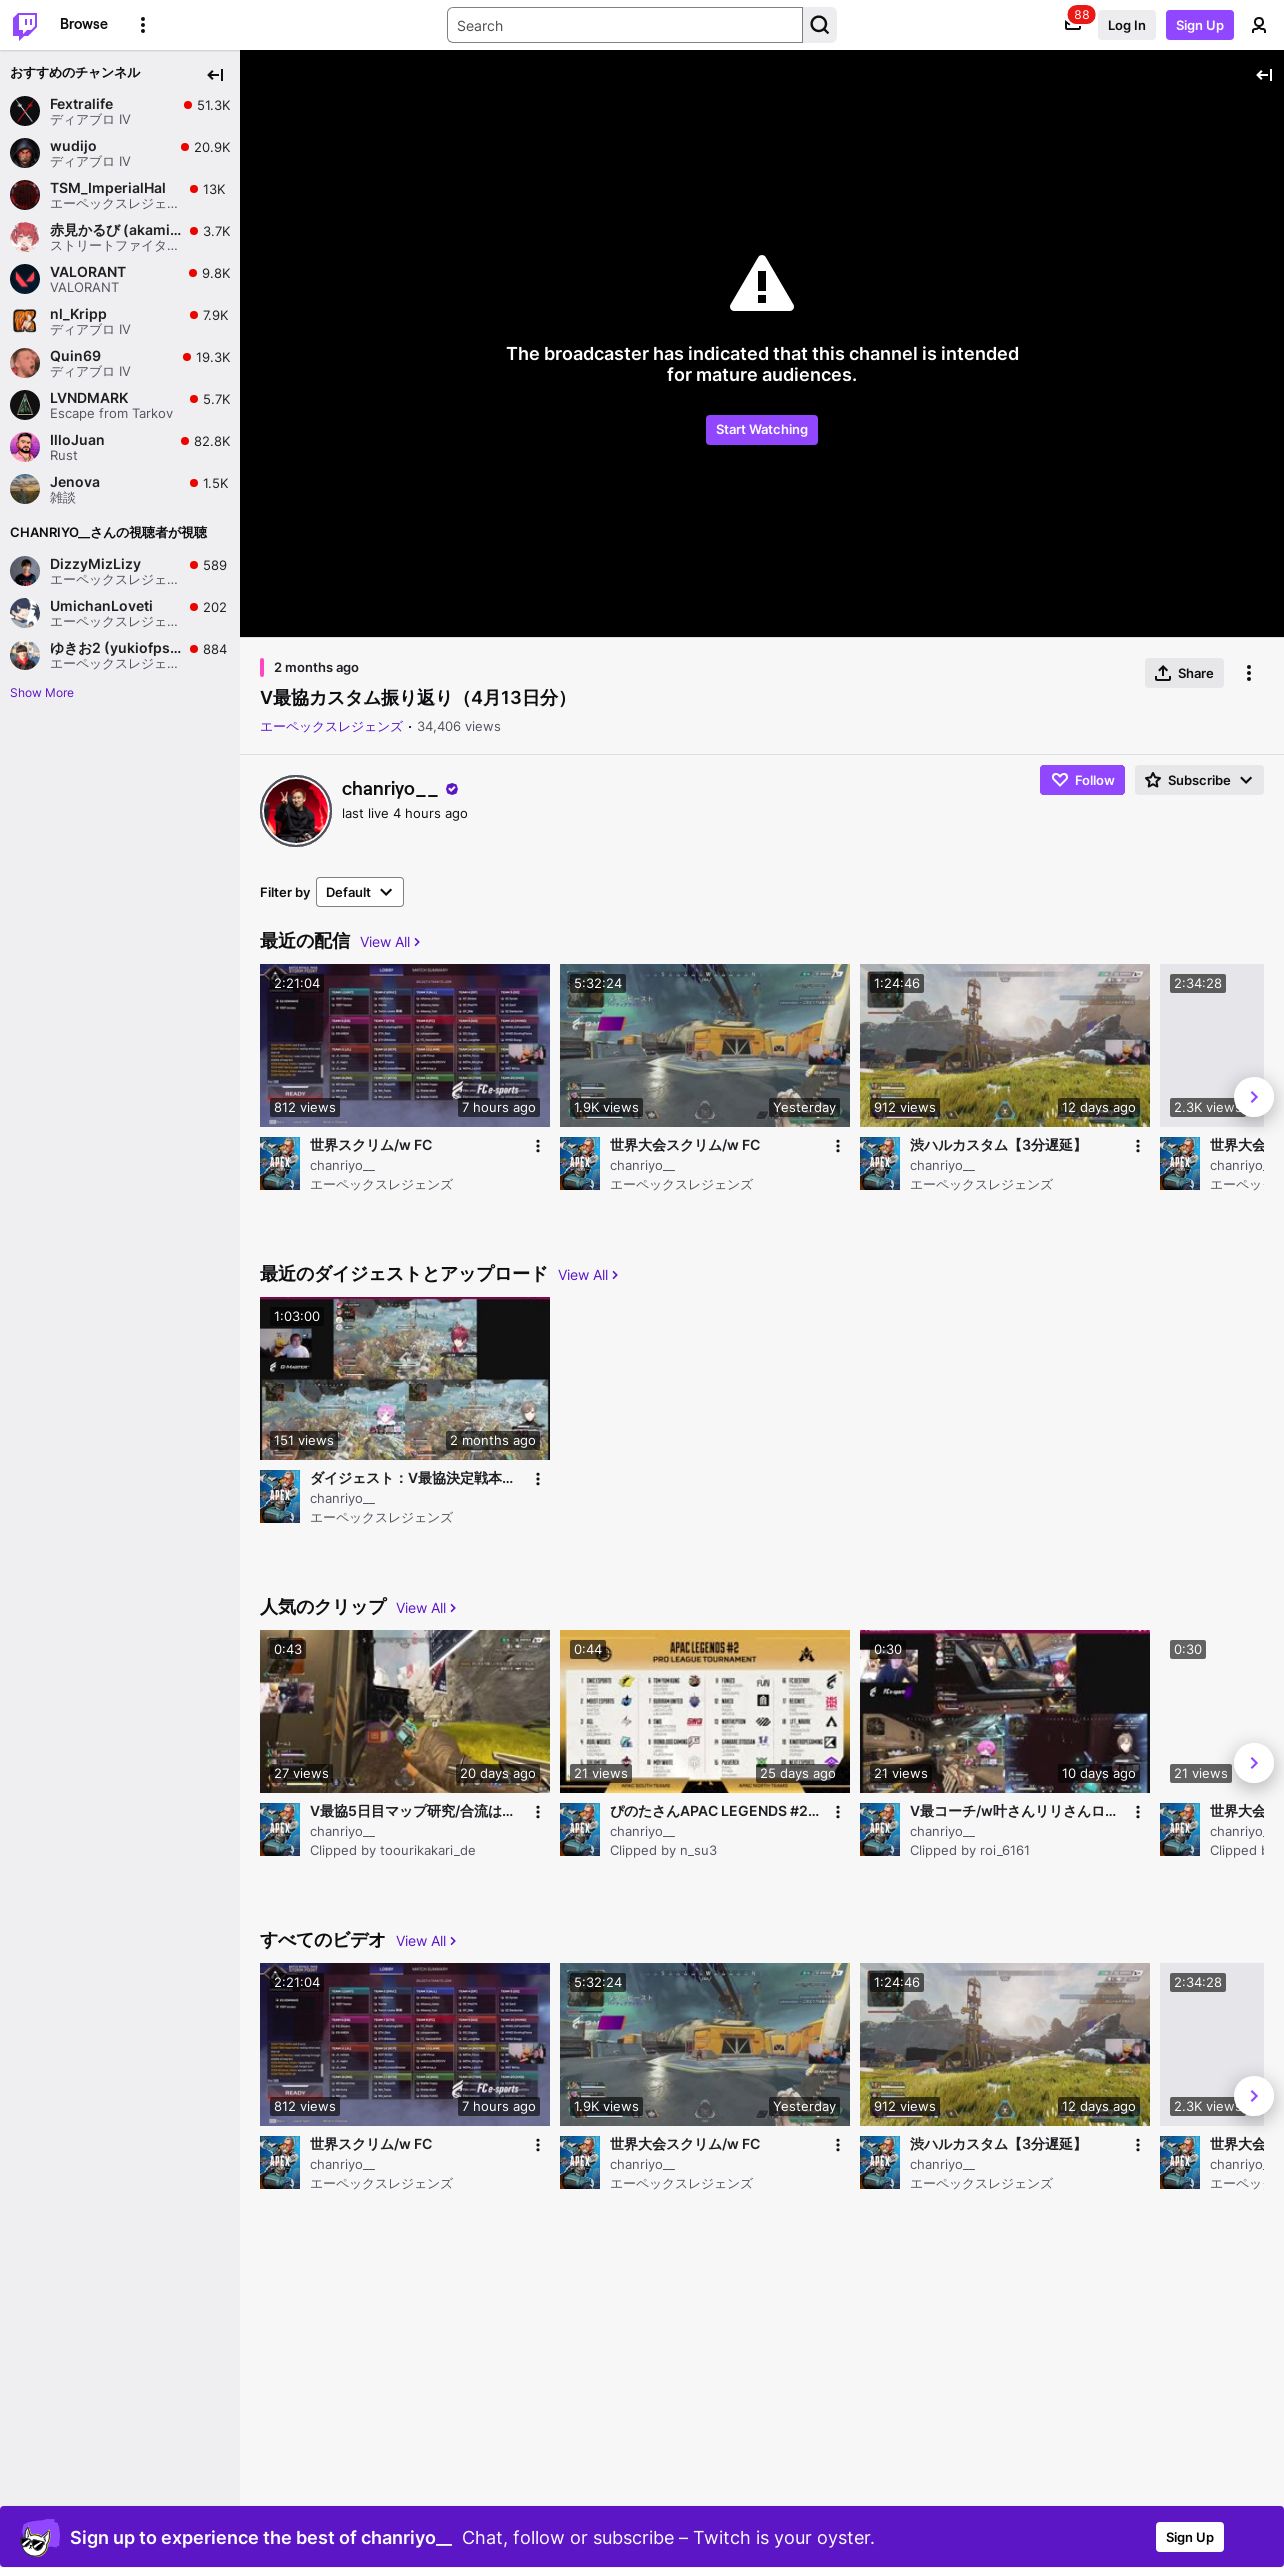Open options for first 世界スクリム/w FC in 最近の配信
The image size is (1284, 2568).
[538, 1146]
